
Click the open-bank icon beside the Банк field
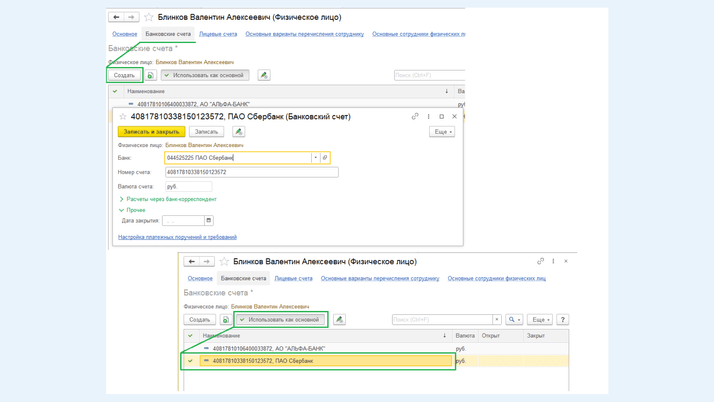coord(325,158)
